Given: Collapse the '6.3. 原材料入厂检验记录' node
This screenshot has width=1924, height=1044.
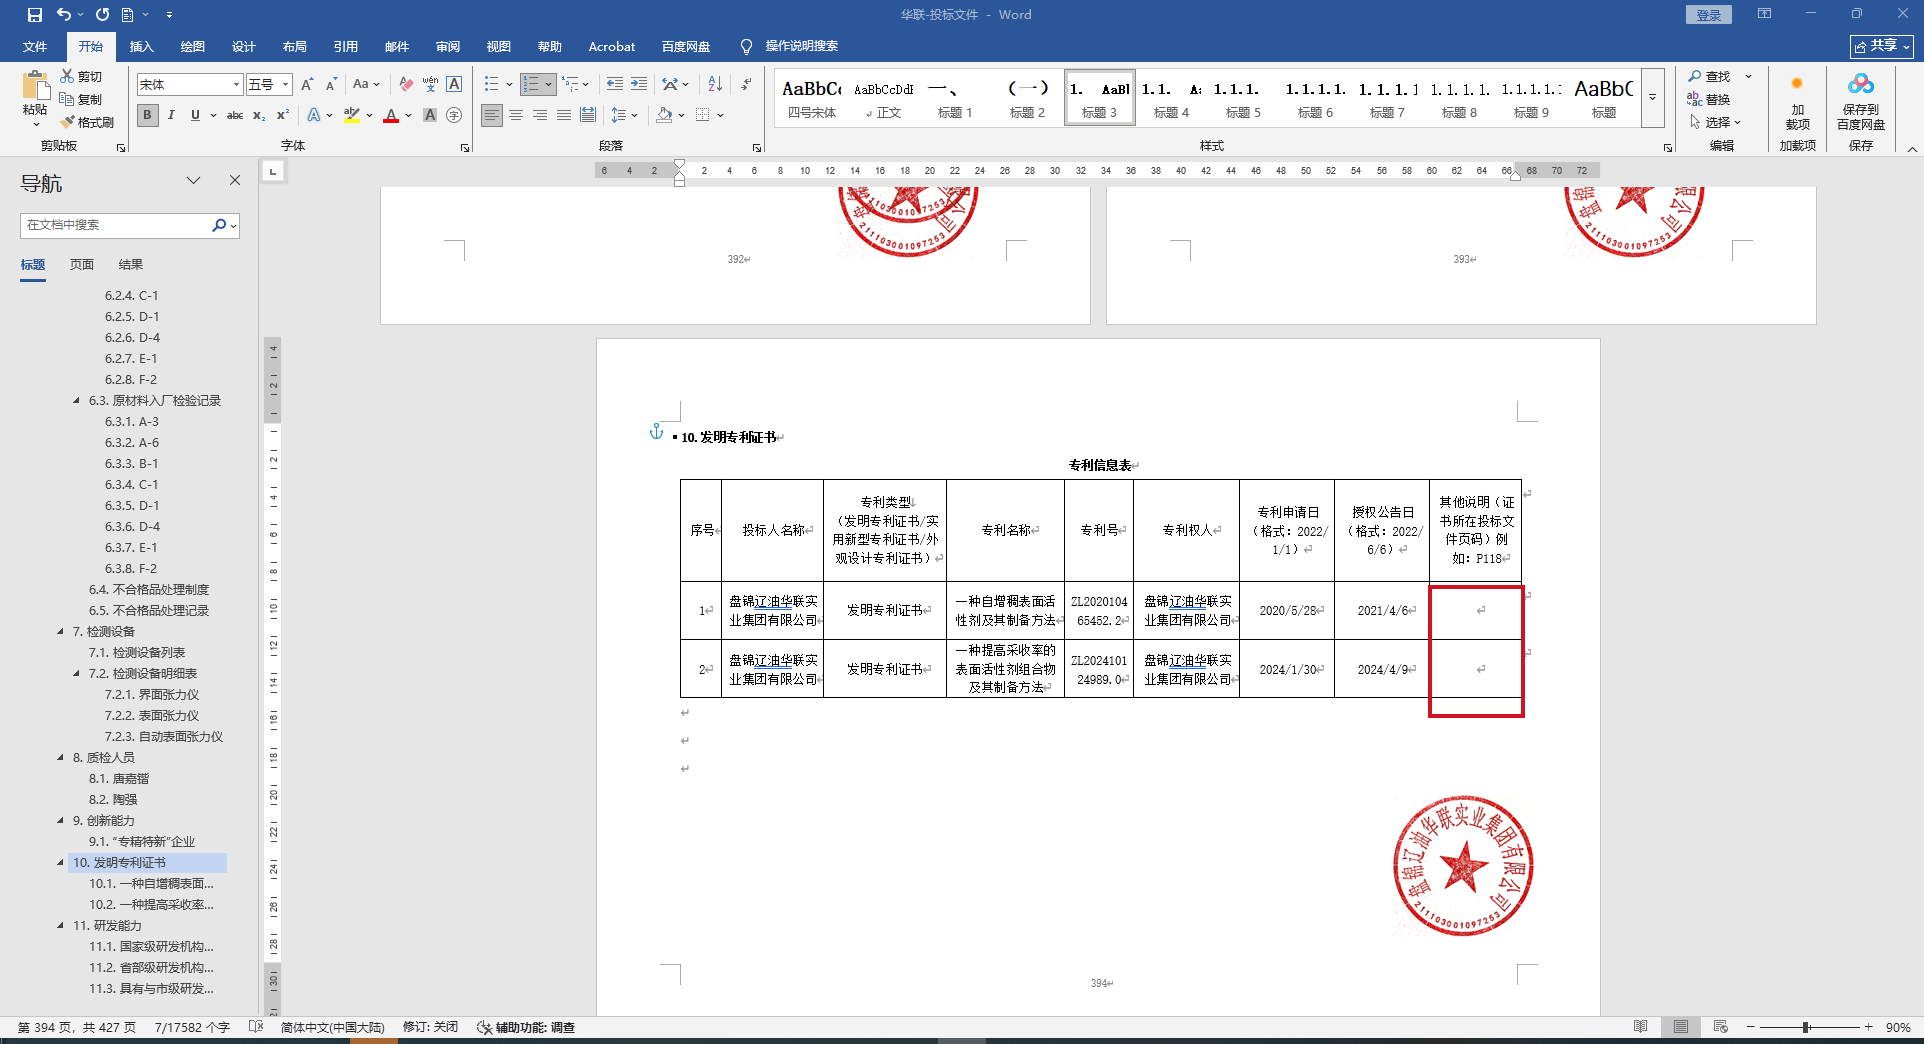Looking at the screenshot, I should pos(76,401).
